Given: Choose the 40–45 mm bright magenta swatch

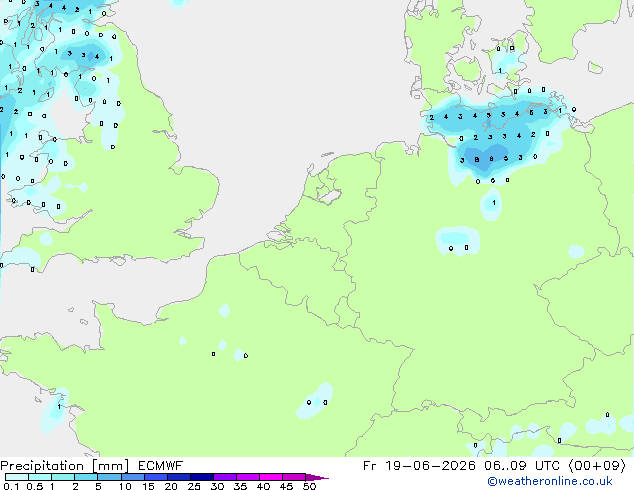Looking at the screenshot, I should [x=271, y=477].
